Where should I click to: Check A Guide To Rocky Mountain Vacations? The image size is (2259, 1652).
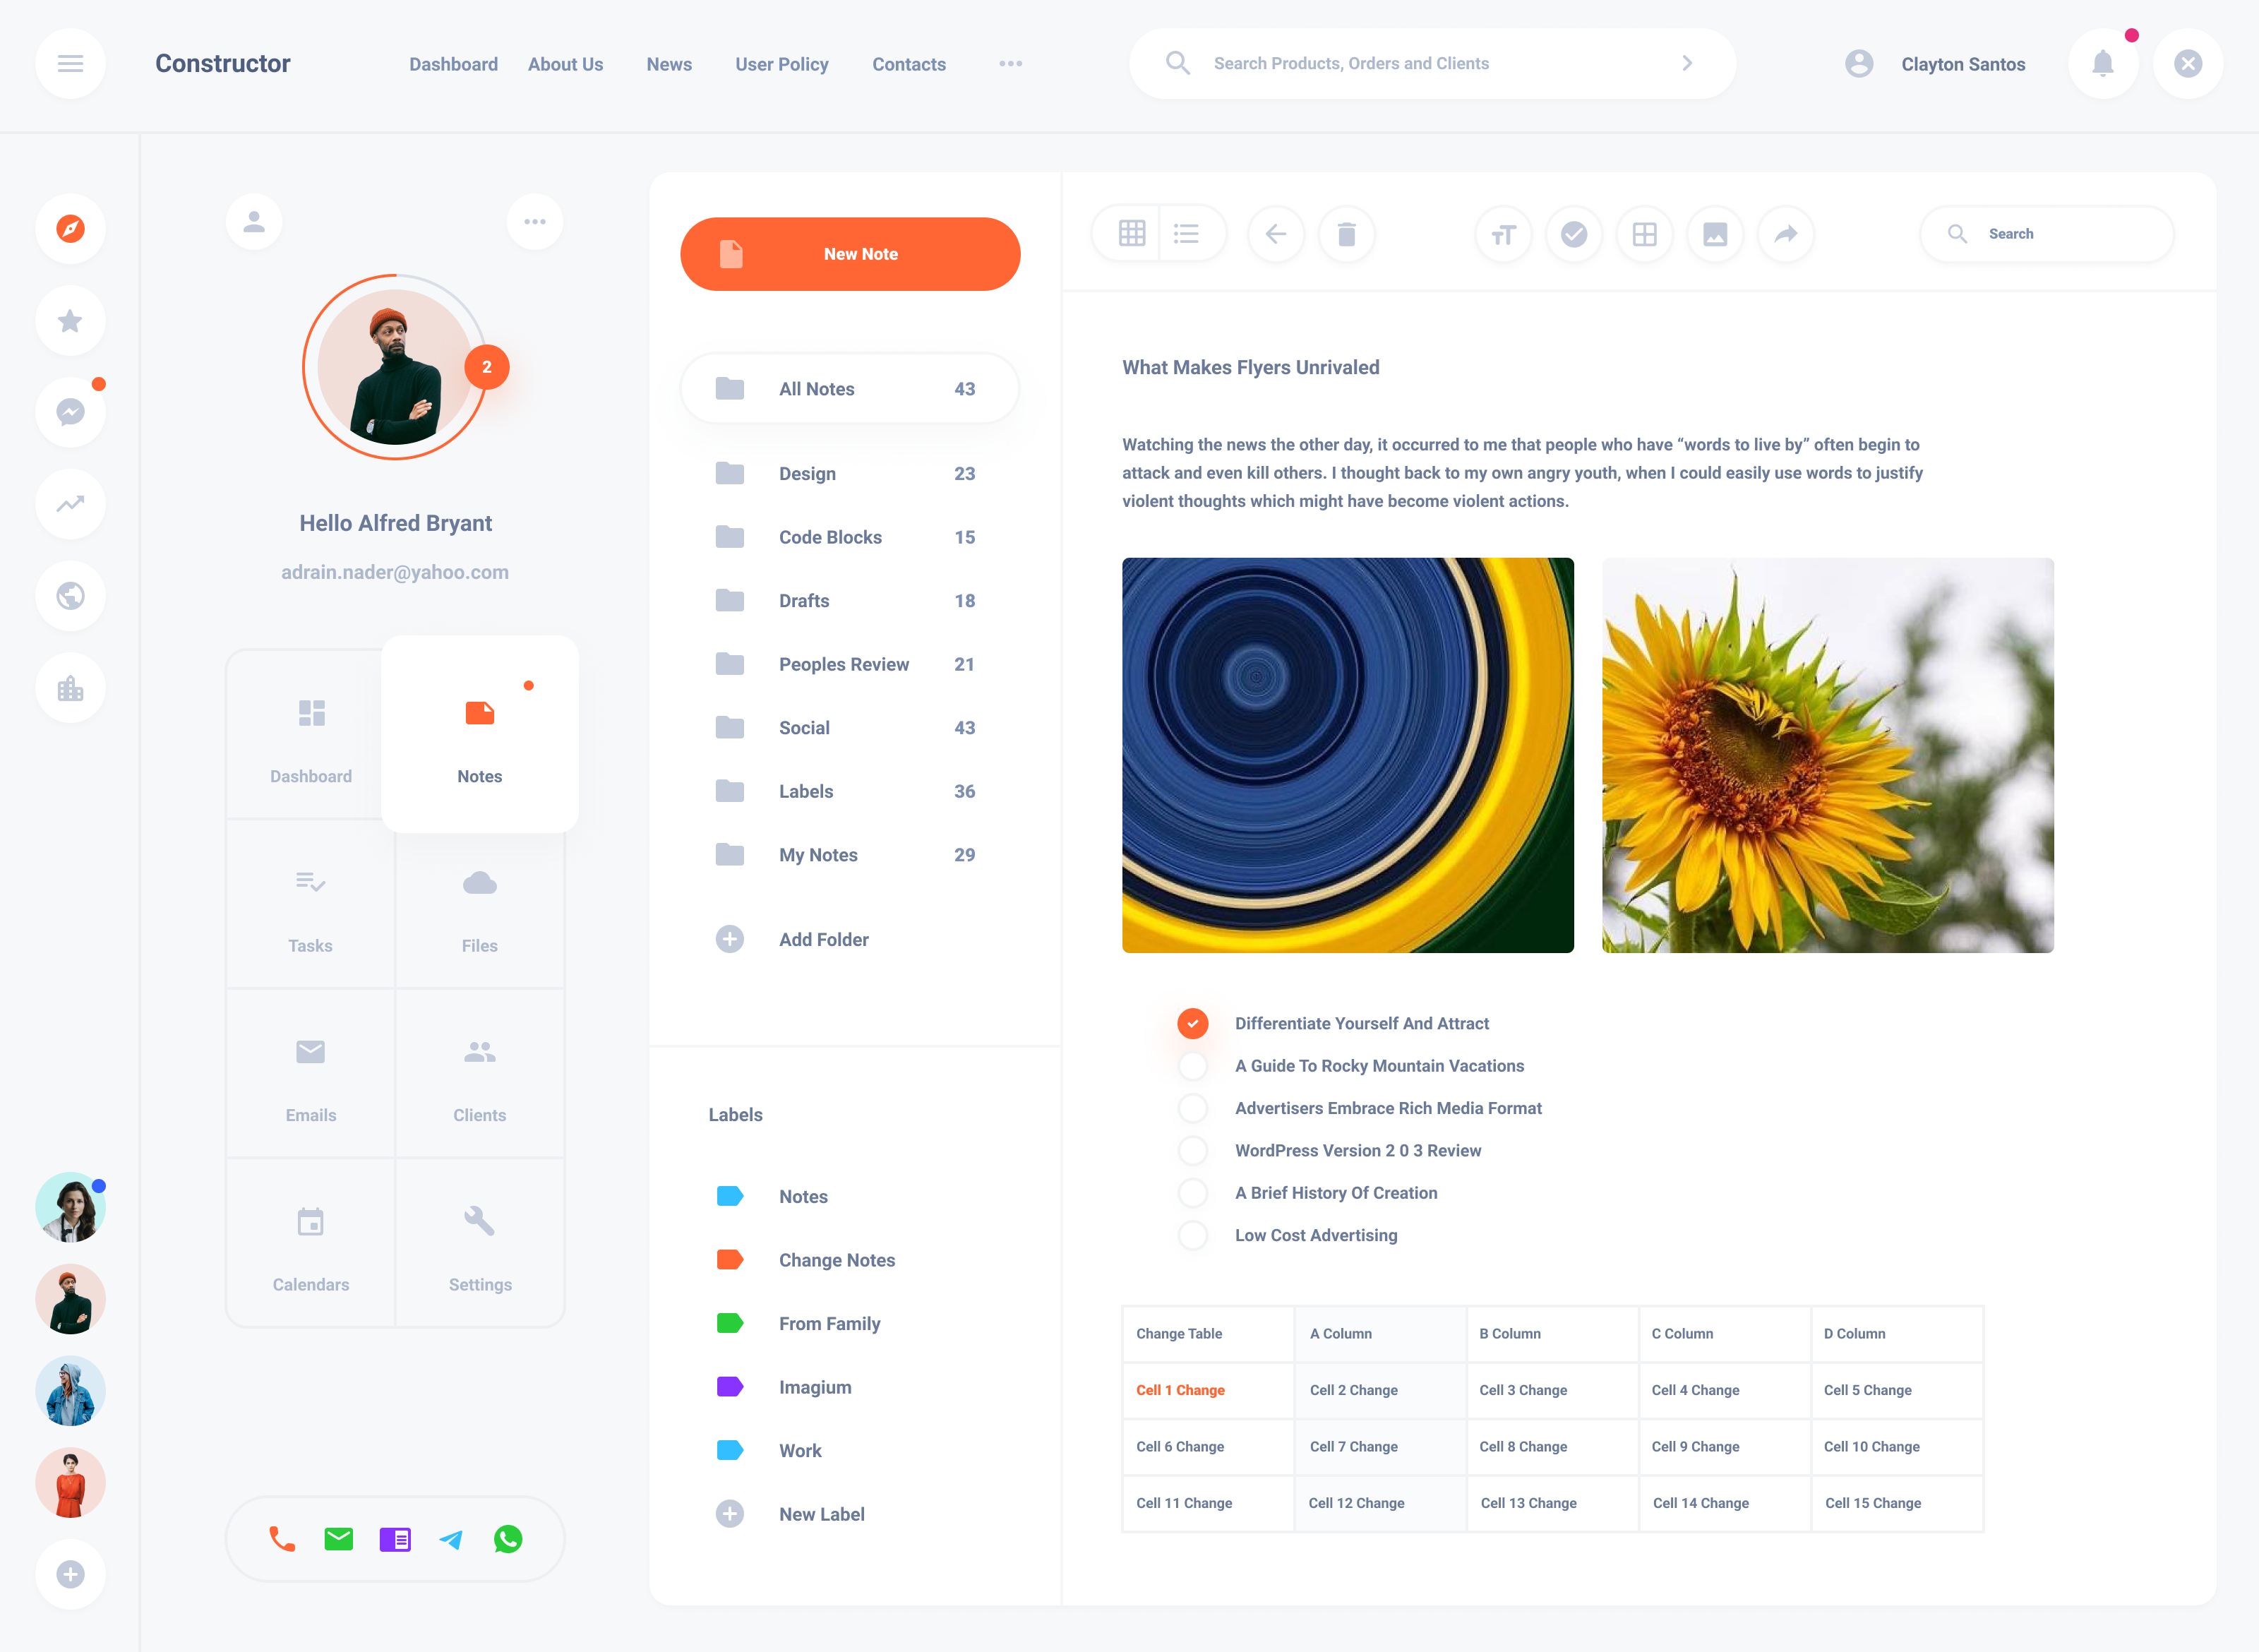(x=1192, y=1066)
